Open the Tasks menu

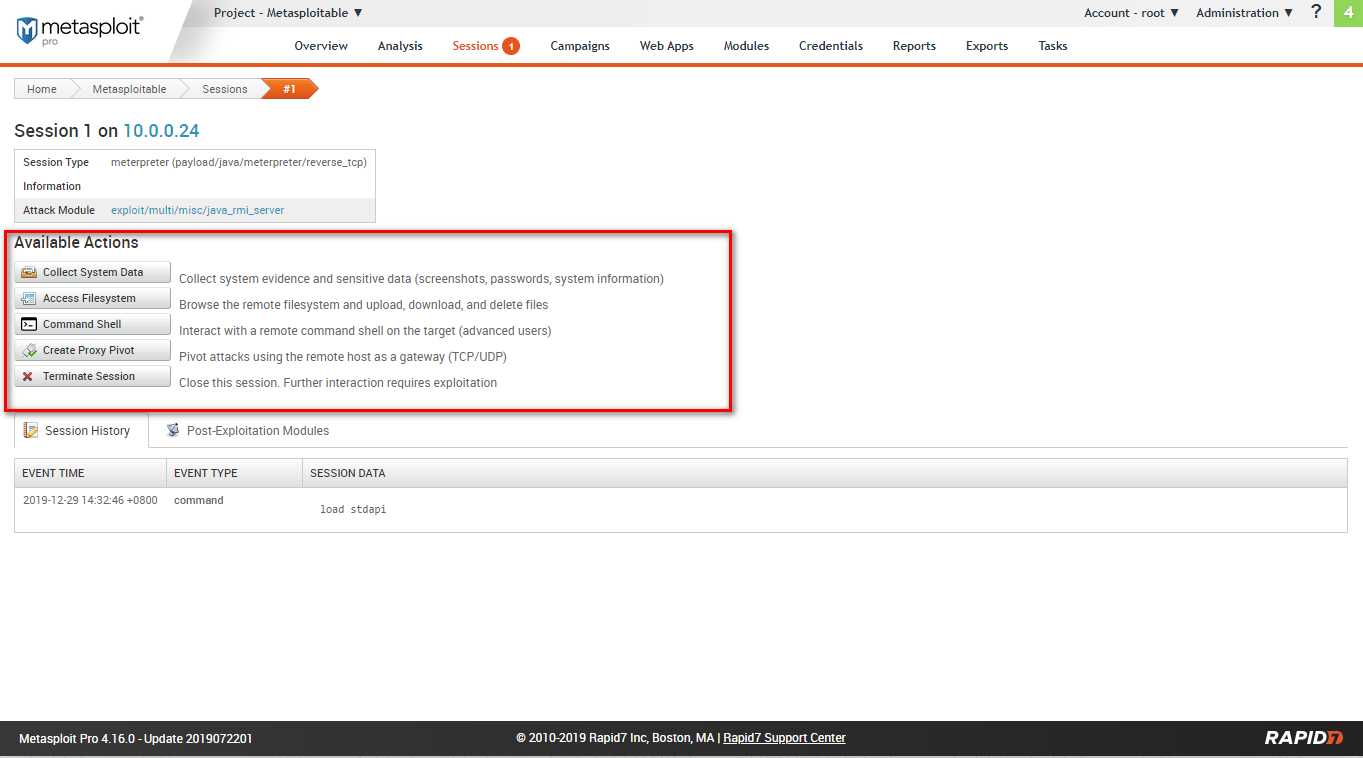coord(1053,46)
